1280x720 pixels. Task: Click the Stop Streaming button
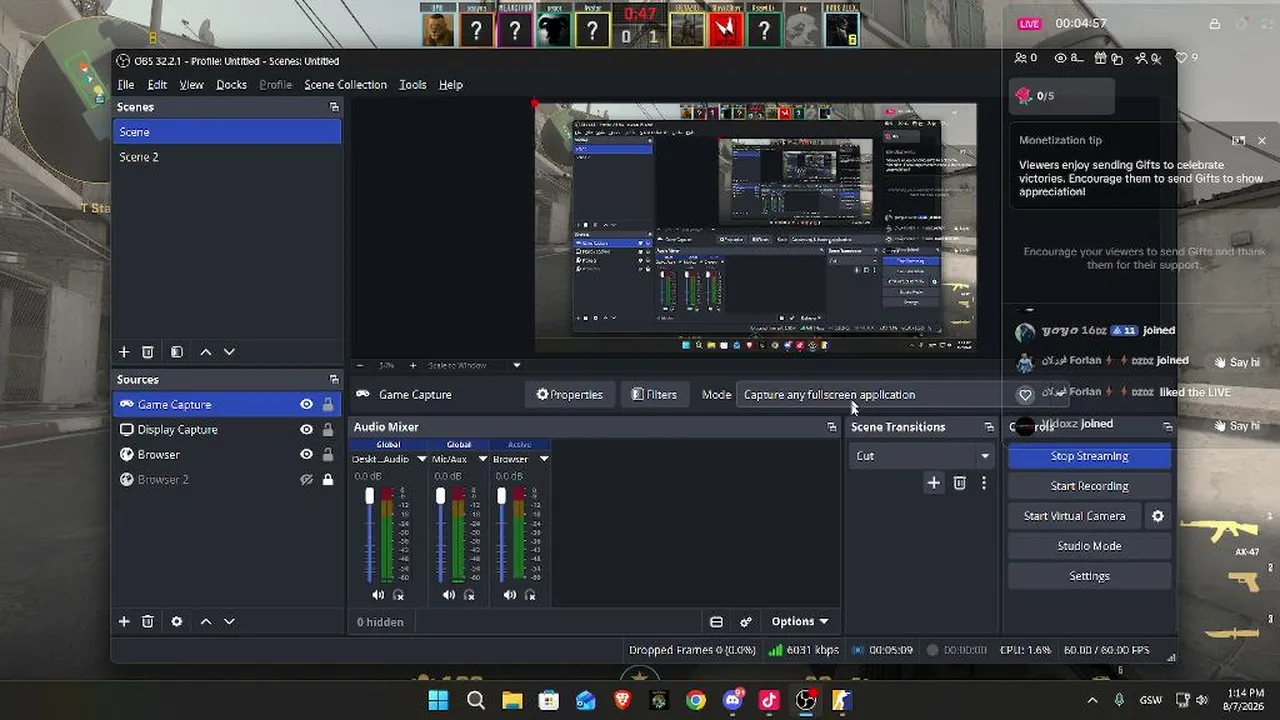point(1089,456)
